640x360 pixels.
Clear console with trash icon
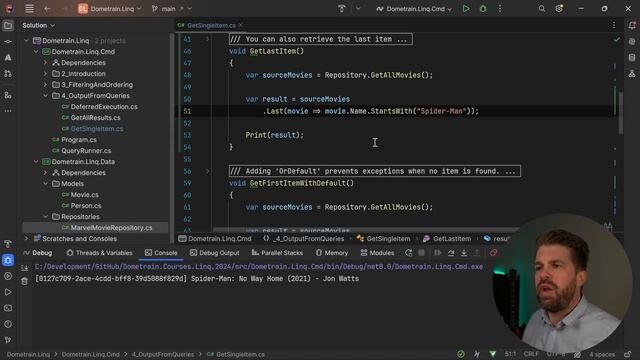point(24,281)
